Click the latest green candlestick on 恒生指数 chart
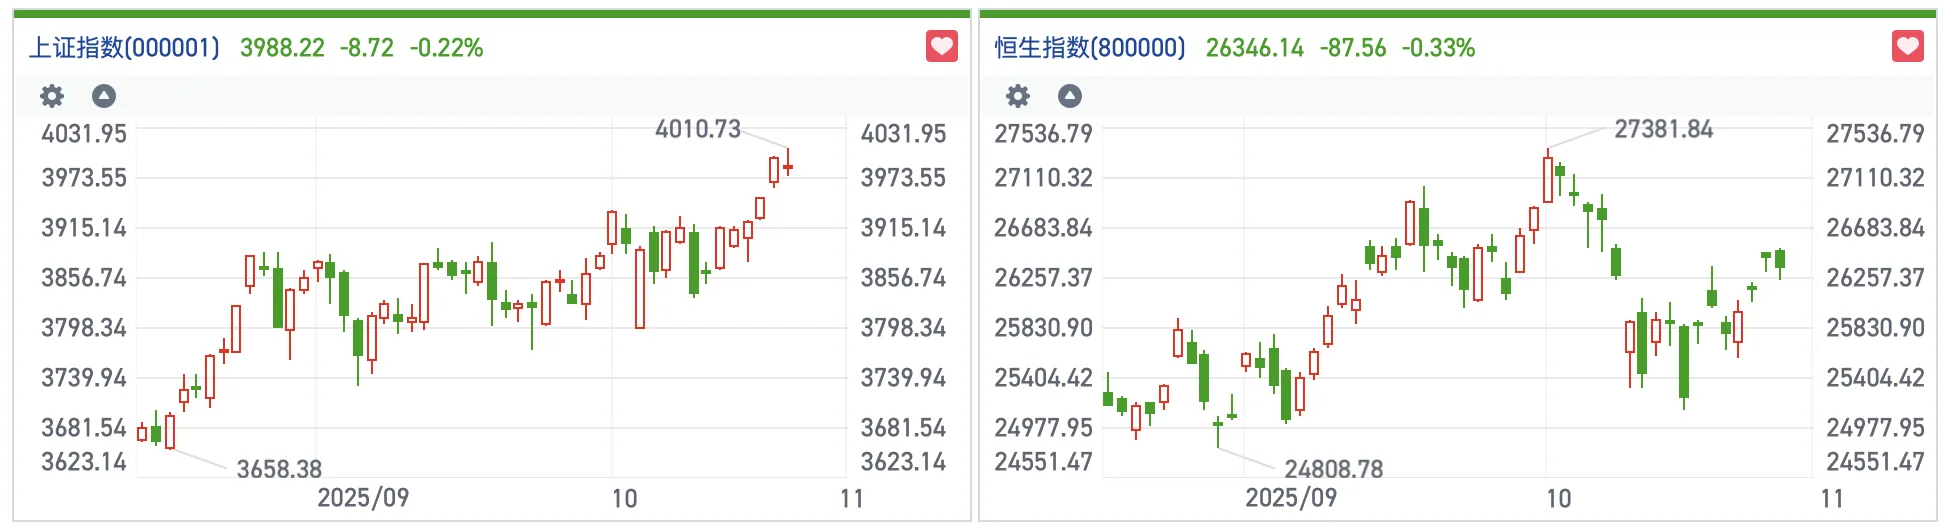 coord(1780,260)
